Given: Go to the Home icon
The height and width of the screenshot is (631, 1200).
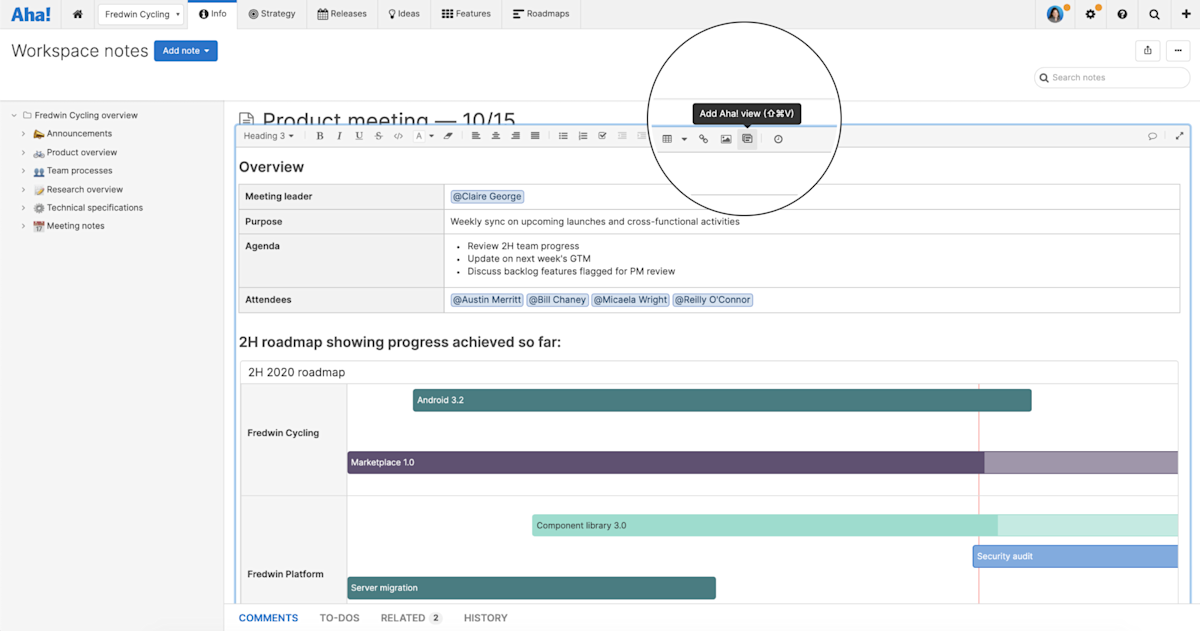Looking at the screenshot, I should [x=77, y=14].
